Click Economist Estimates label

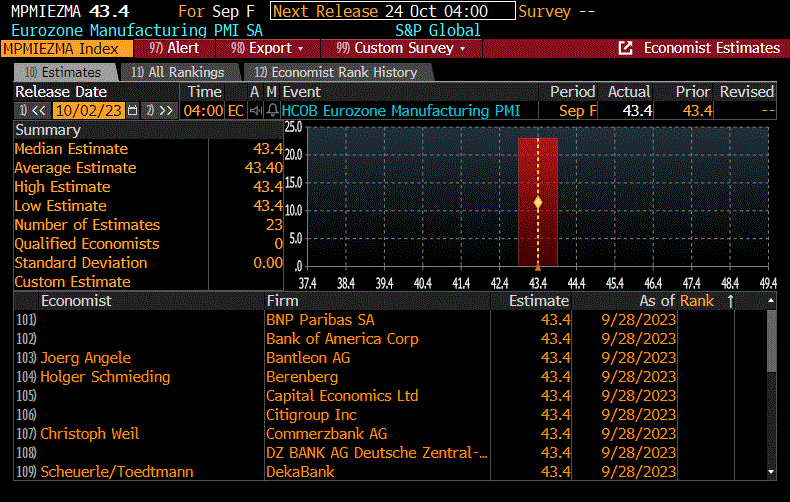click(711, 48)
